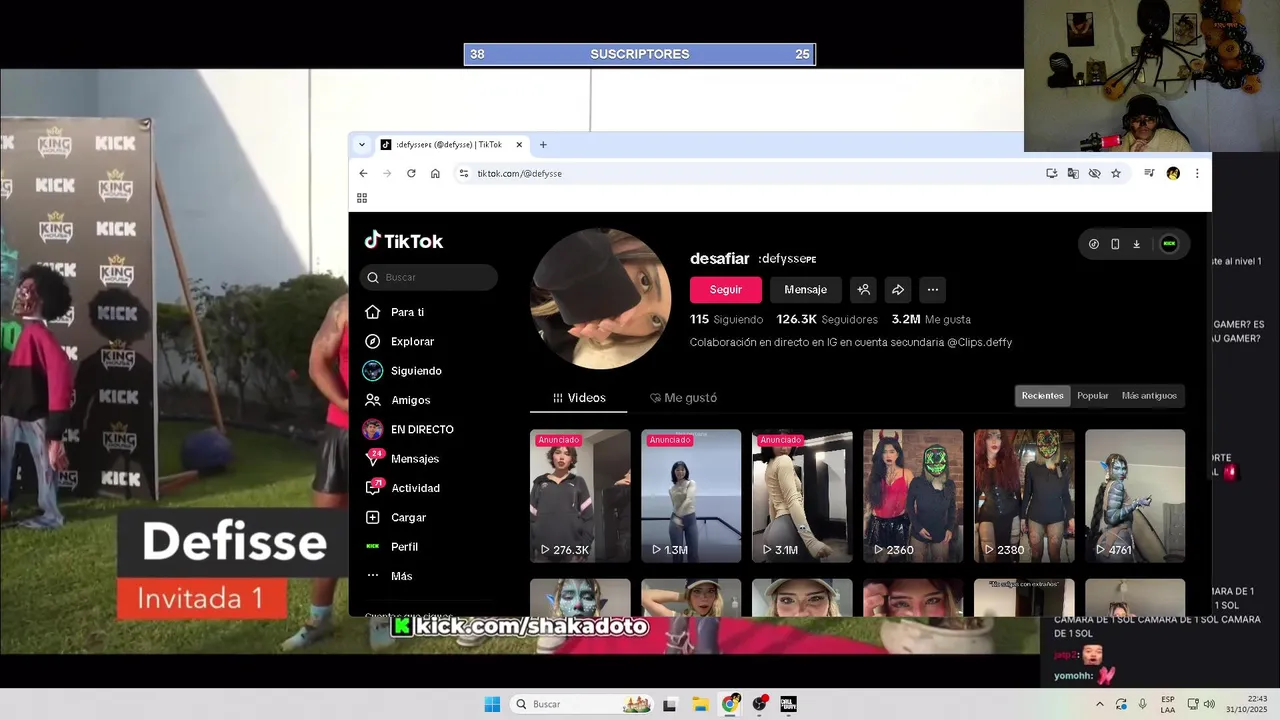The image size is (1280, 720).
Task: Sort videos by Recientes
Action: click(x=1042, y=396)
